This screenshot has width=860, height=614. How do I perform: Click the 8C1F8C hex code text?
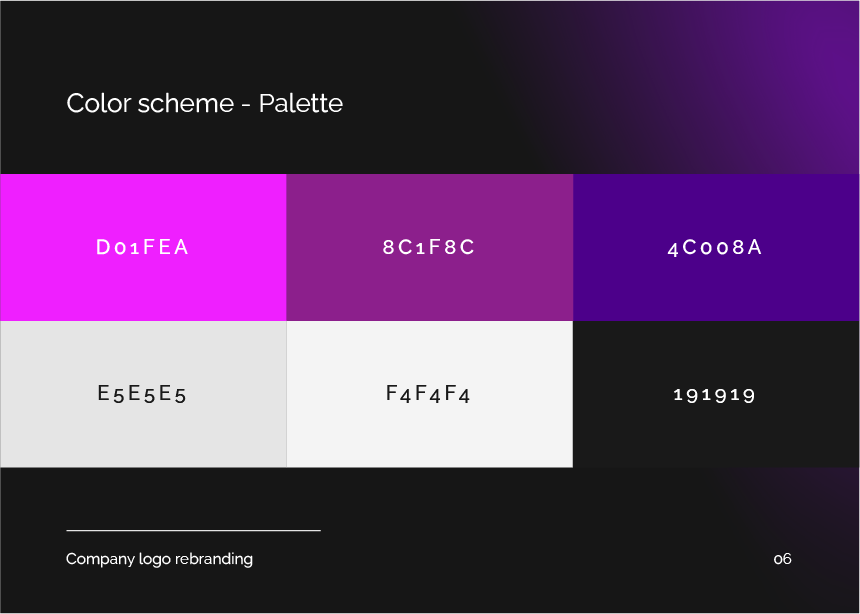429,247
